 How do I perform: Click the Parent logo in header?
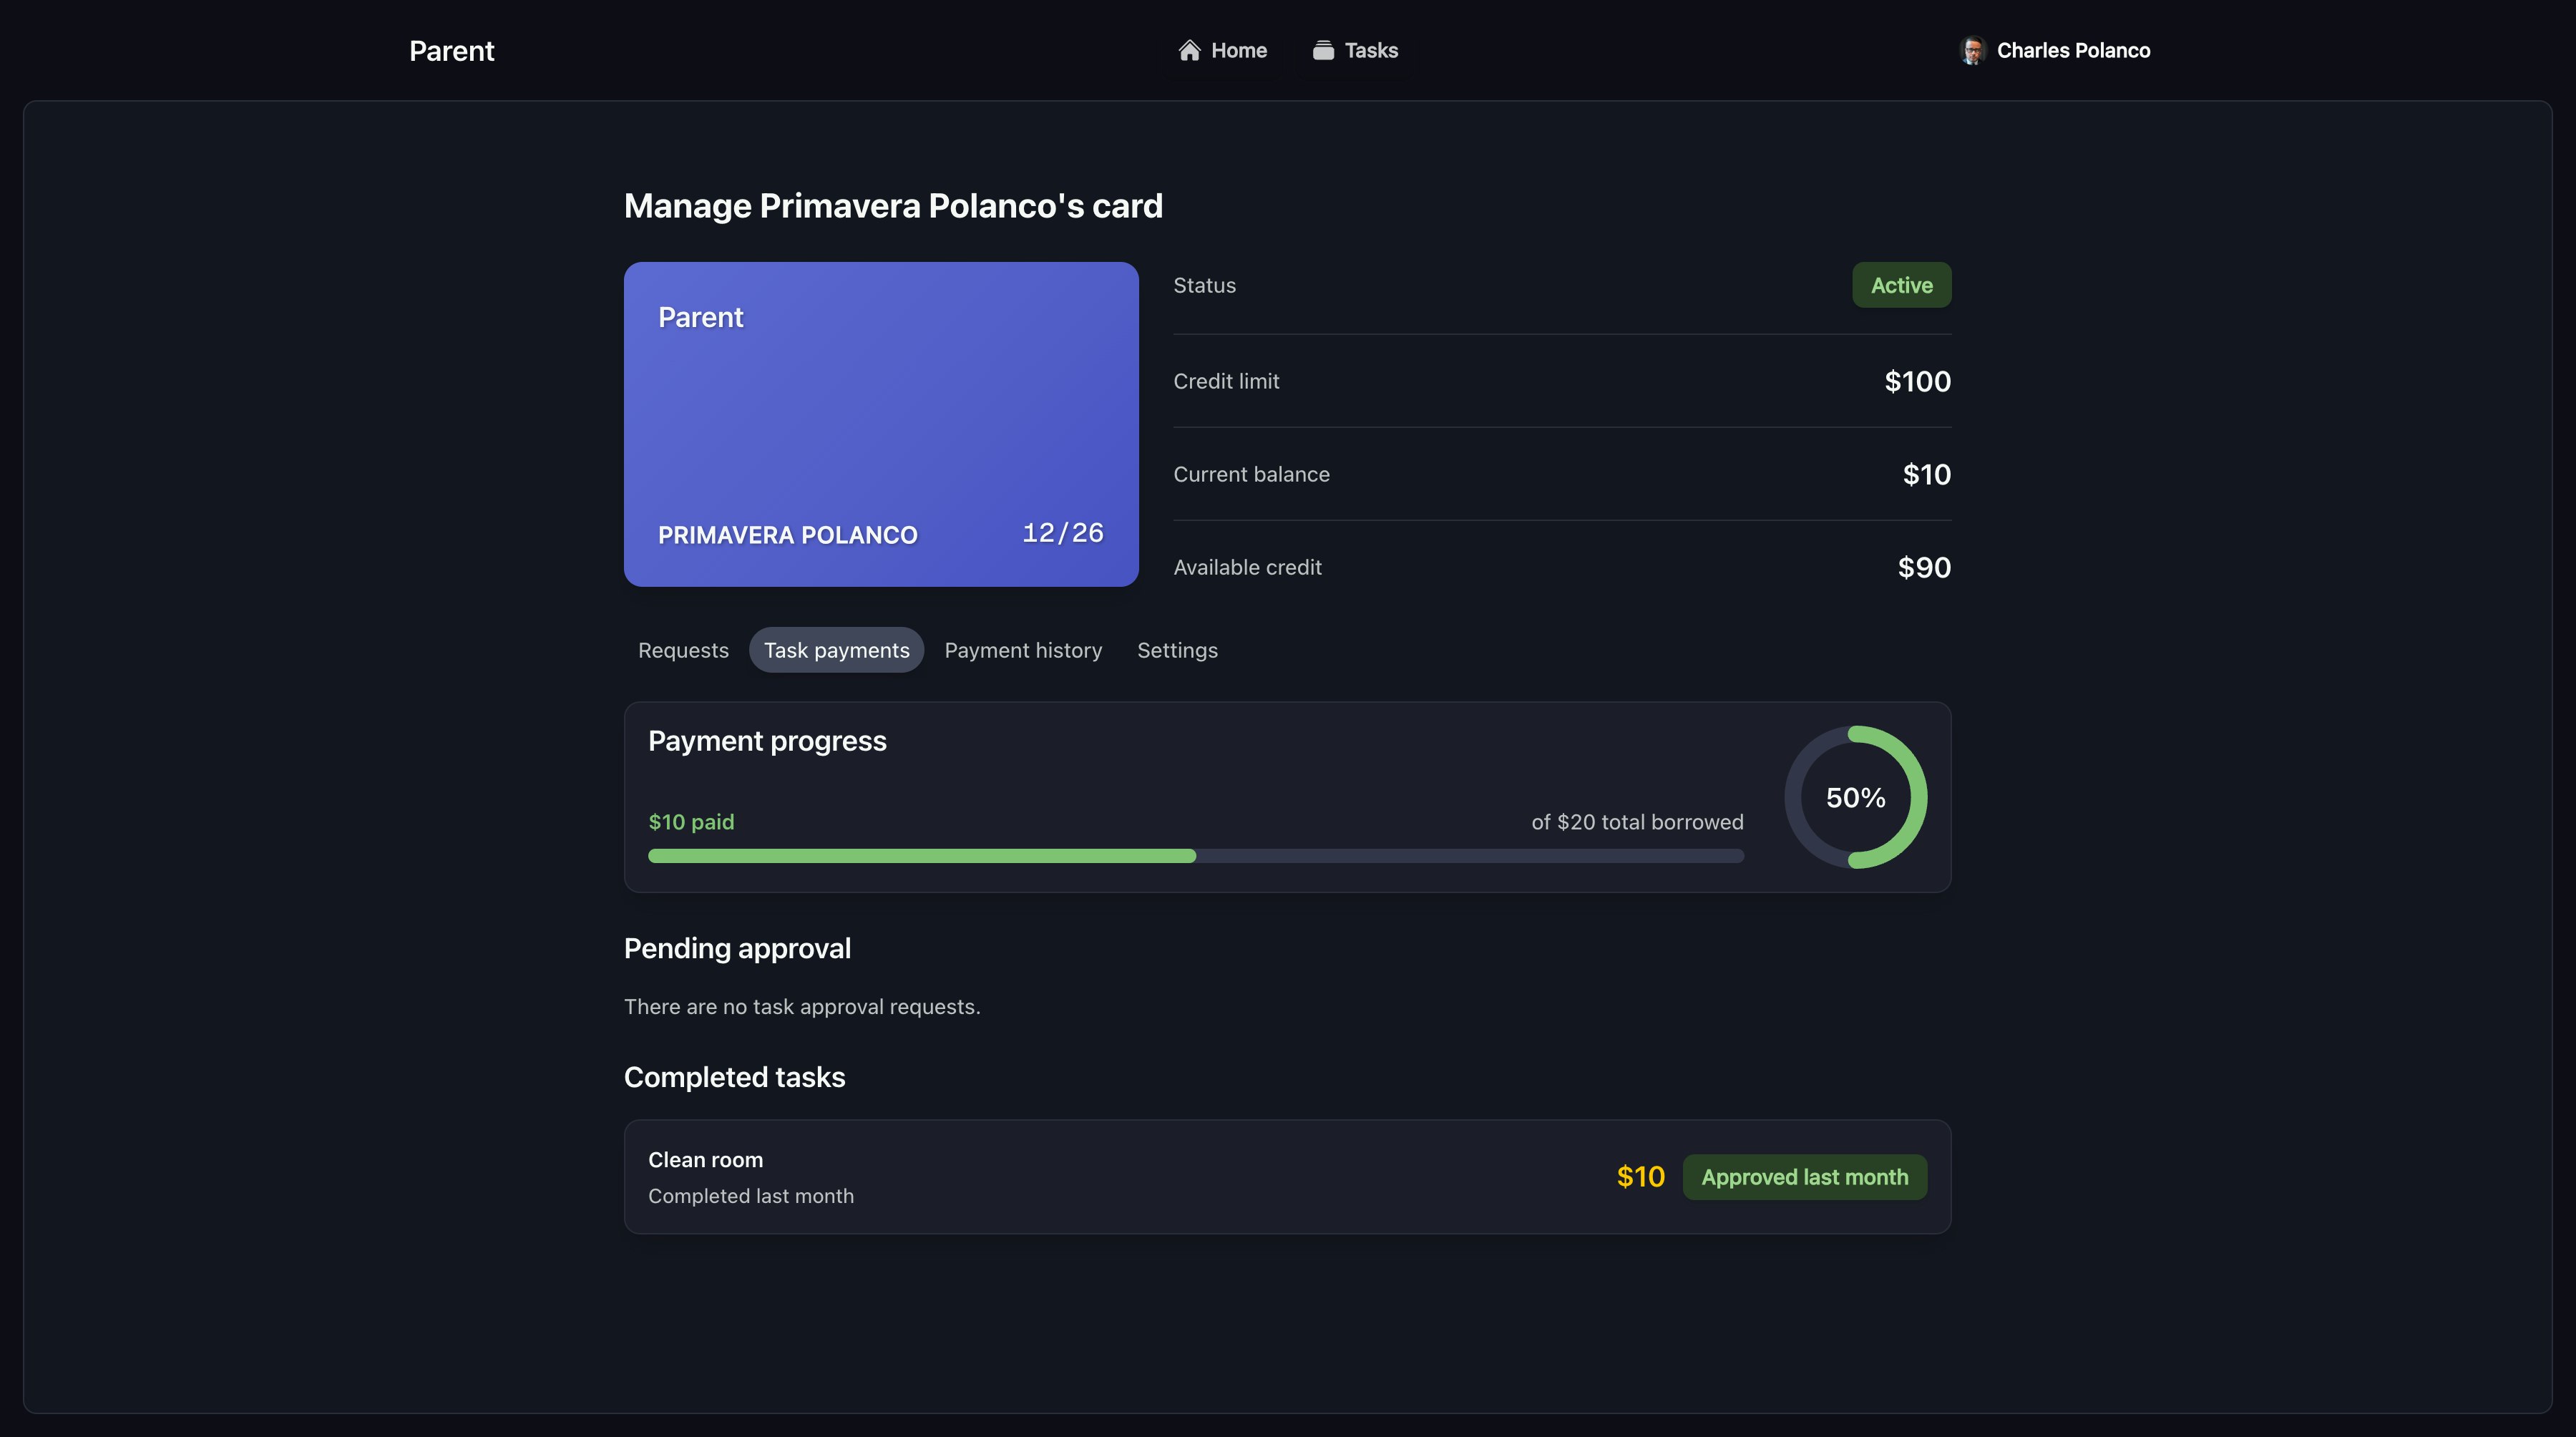(x=451, y=51)
